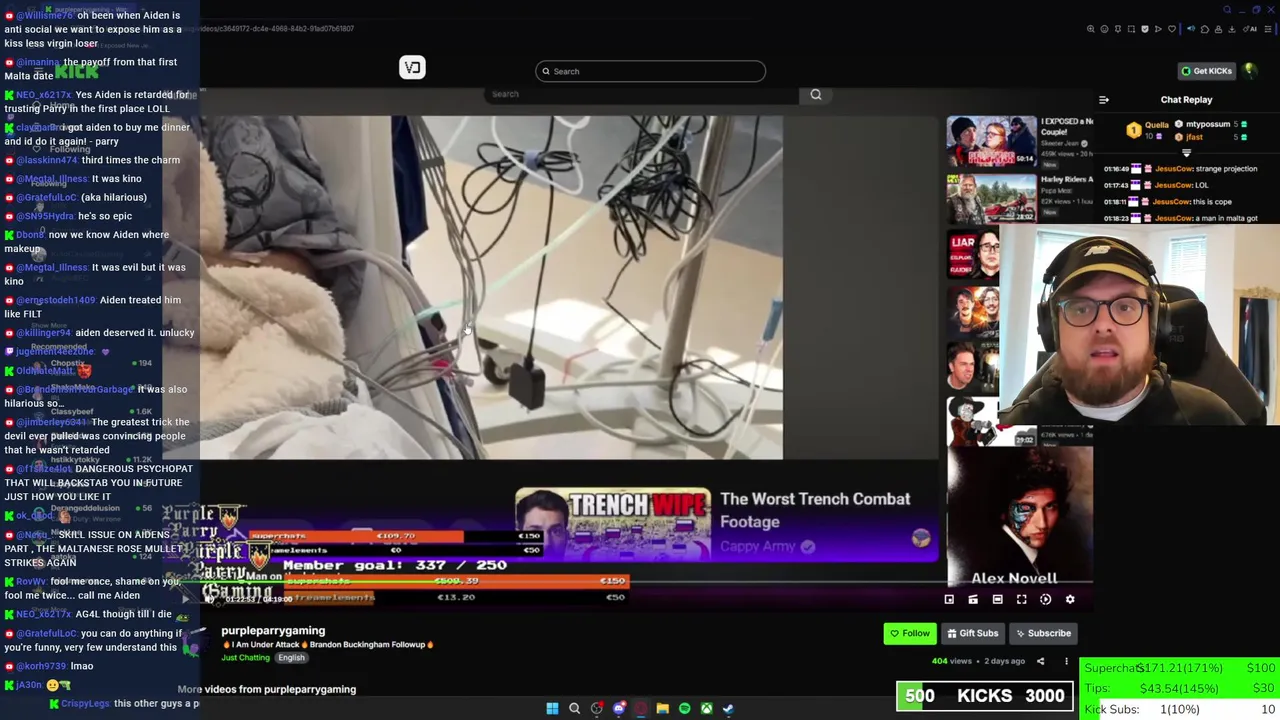Open the shield pocket icon in toolbar

coord(1145,29)
